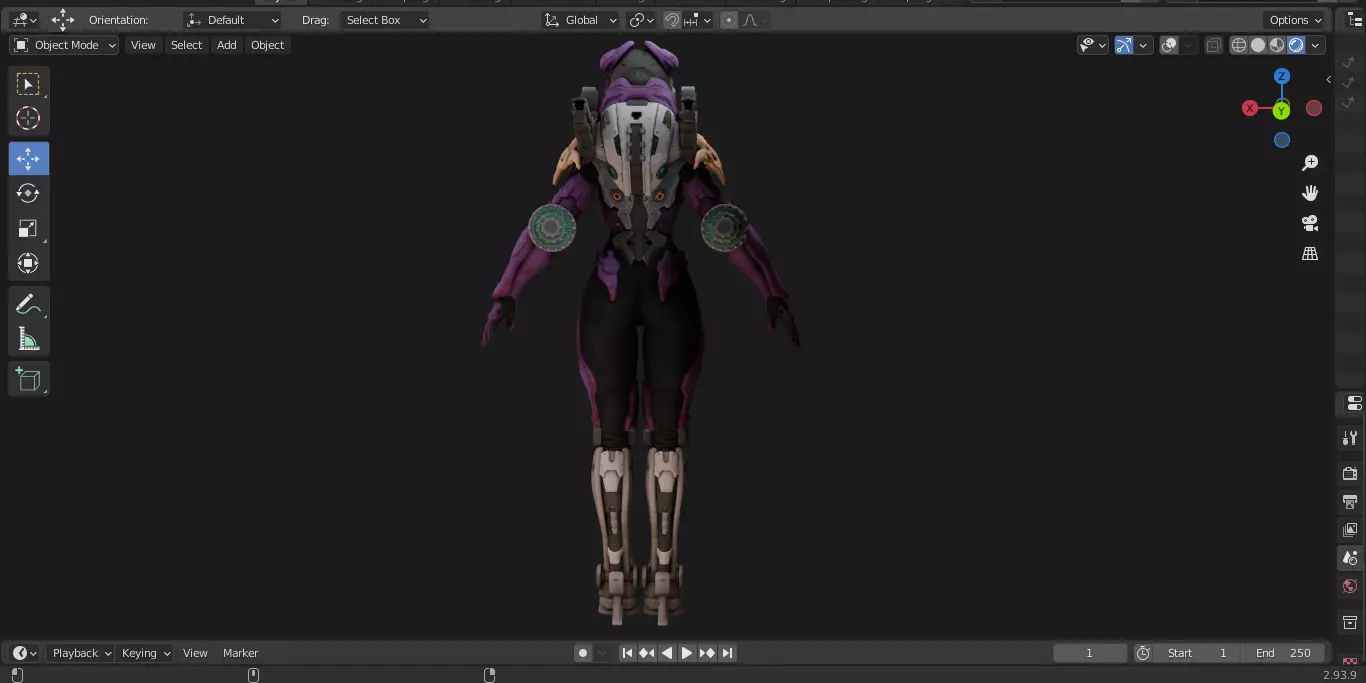Play animation forward
Screen dimensions: 1366x683
pos(687,653)
